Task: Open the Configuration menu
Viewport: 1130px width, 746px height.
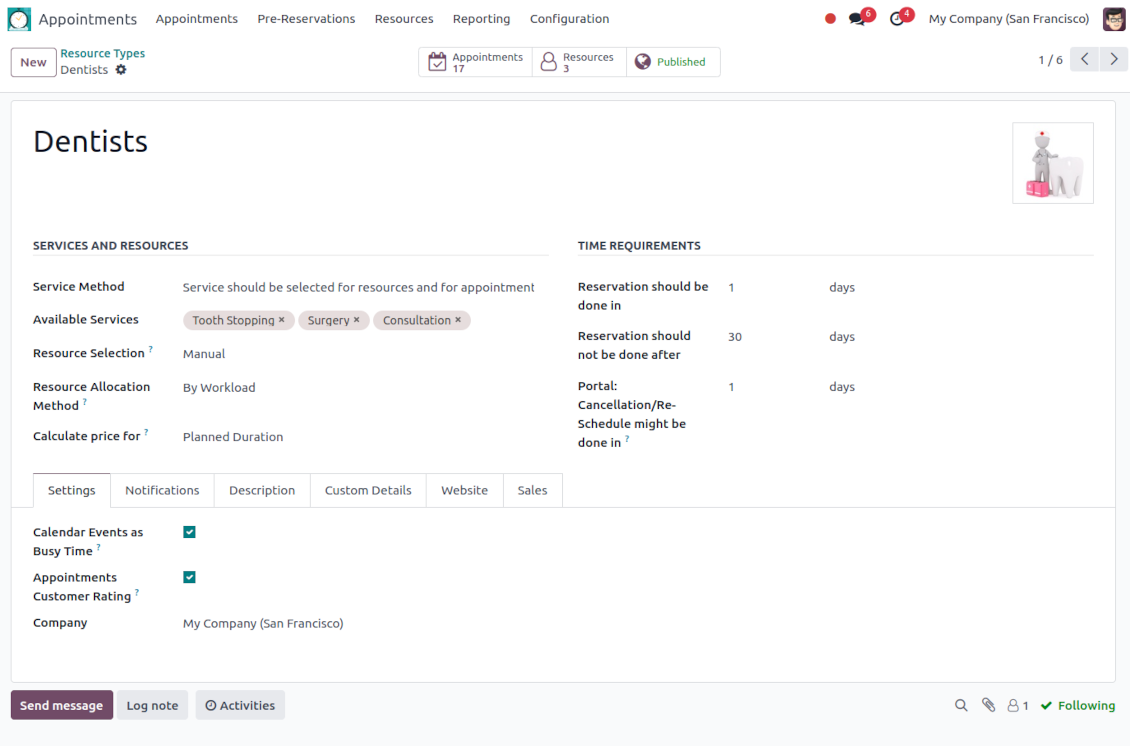Action: (x=569, y=19)
